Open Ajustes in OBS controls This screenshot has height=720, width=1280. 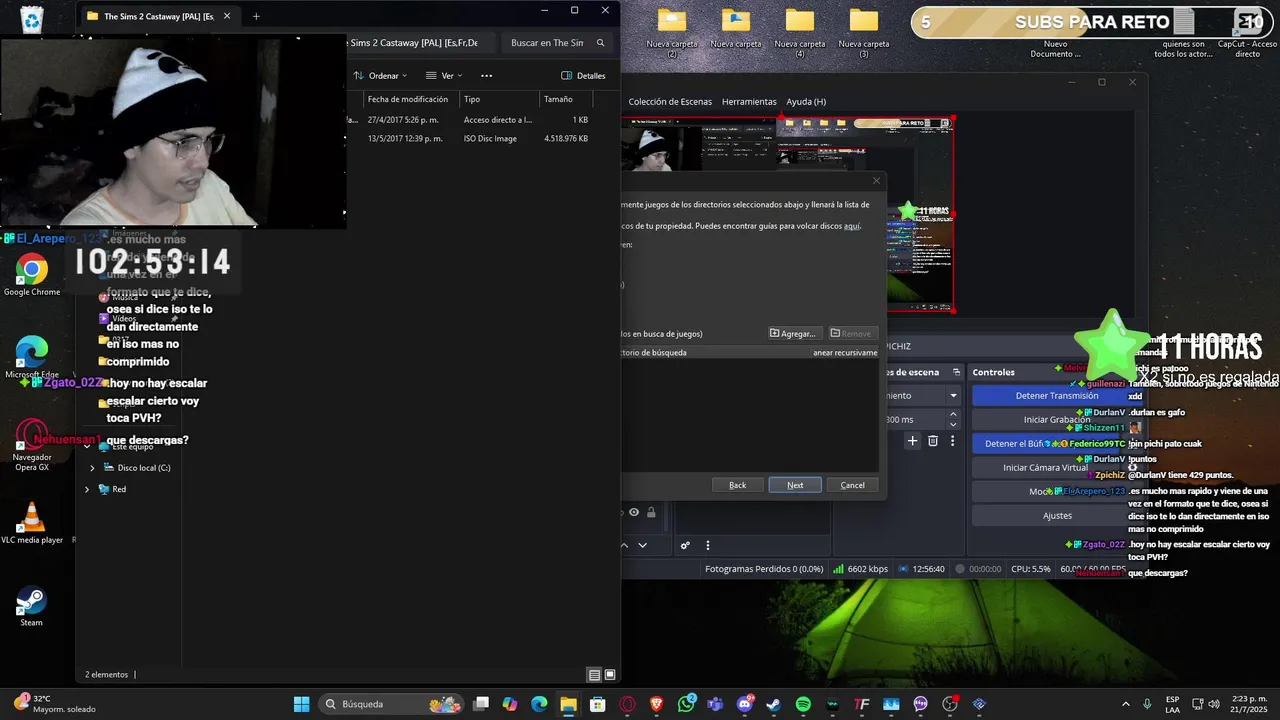tap(1057, 516)
